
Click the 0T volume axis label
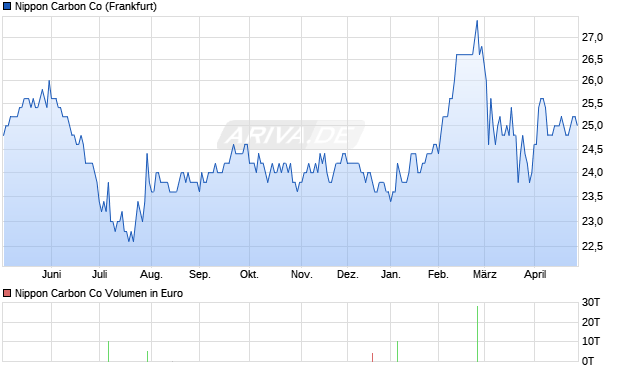pyautogui.click(x=588, y=361)
